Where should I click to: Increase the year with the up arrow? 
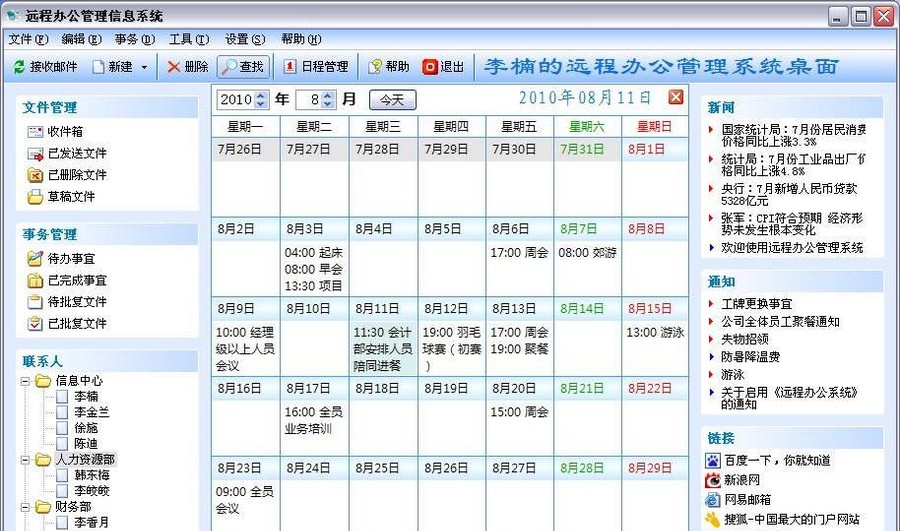tap(261, 95)
